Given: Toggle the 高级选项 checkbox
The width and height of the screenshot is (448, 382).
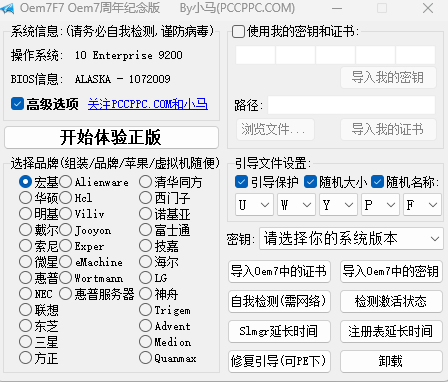Looking at the screenshot, I should click(17, 104).
